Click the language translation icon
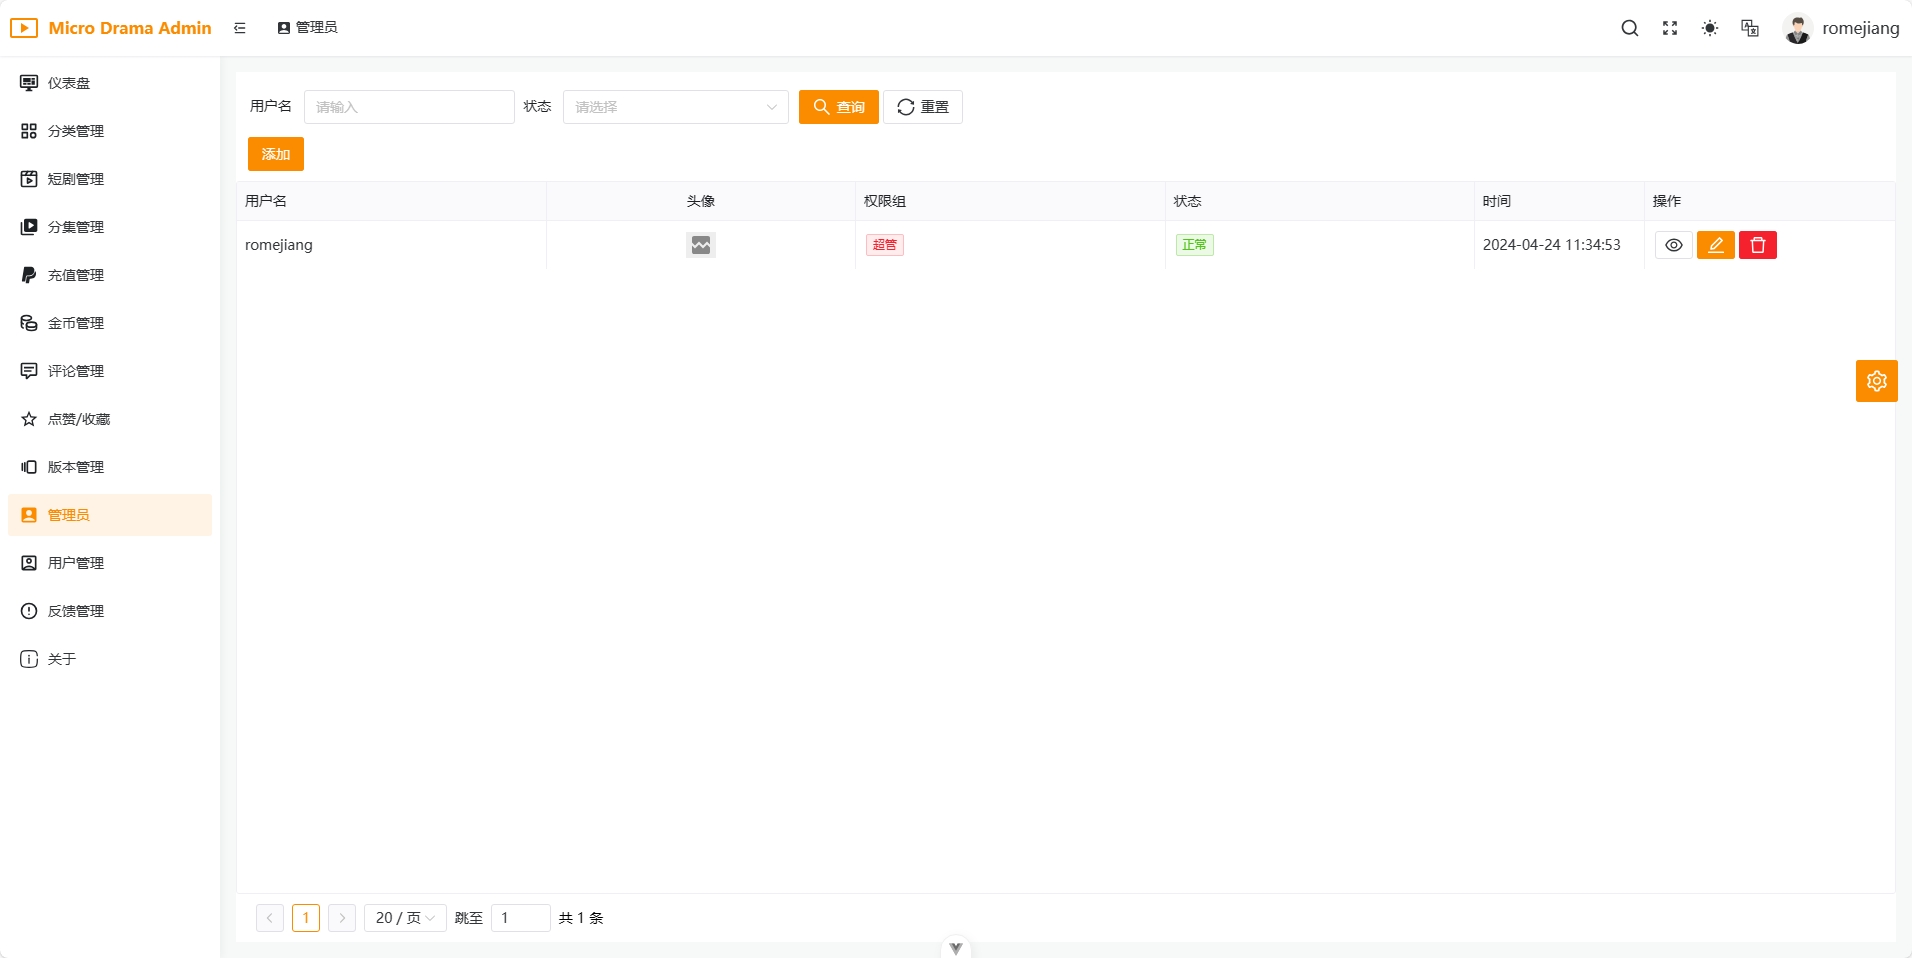 tap(1749, 28)
